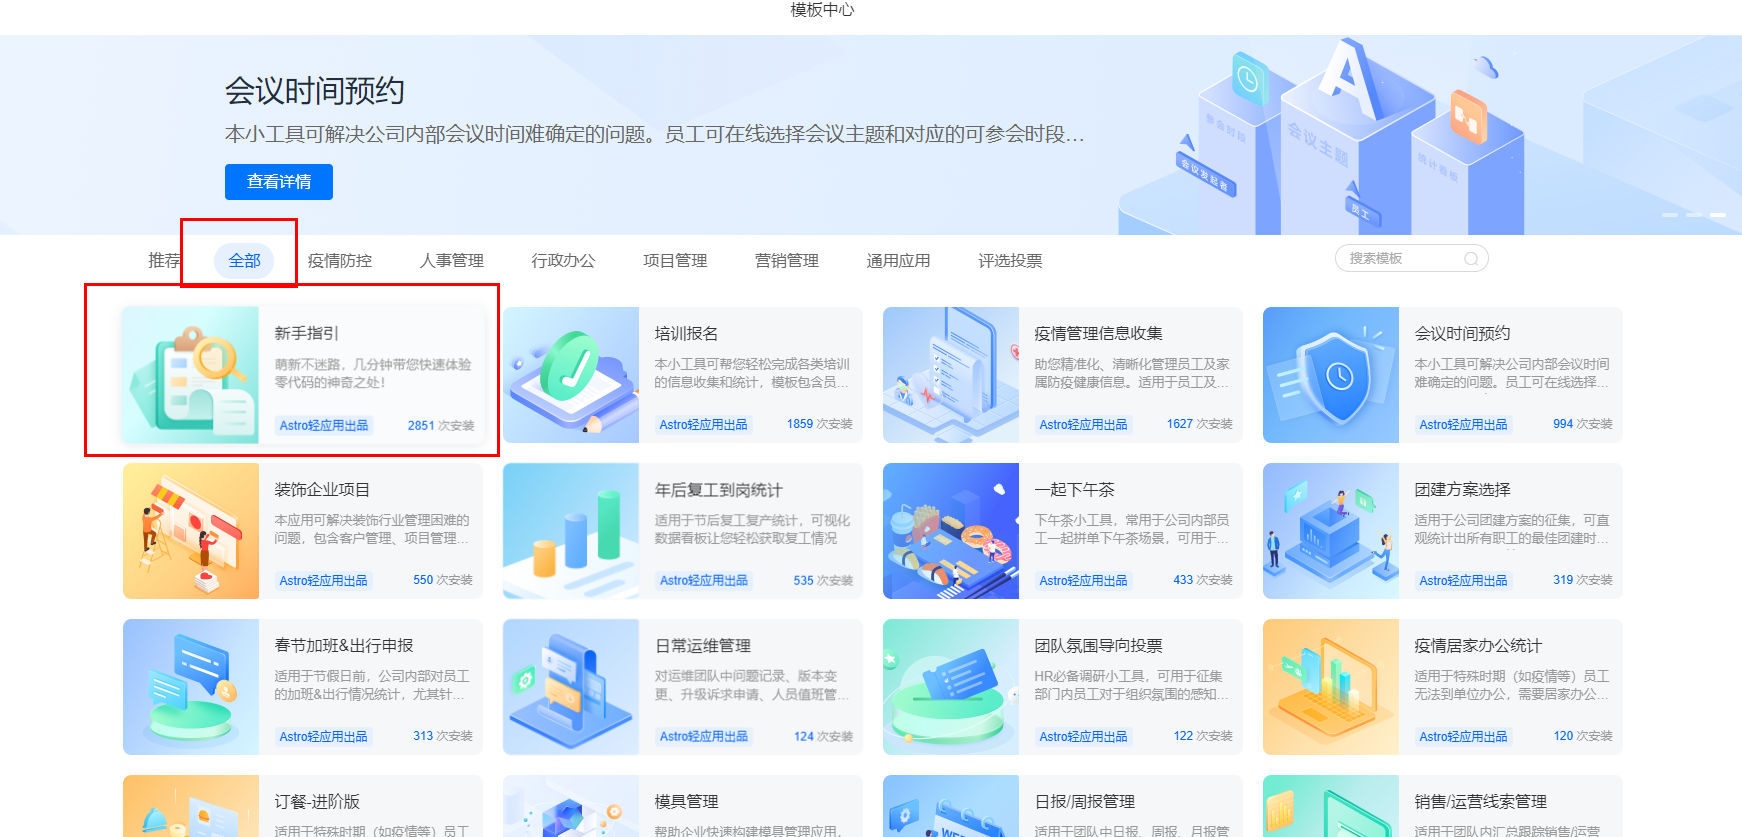This screenshot has width=1742, height=837.
Task: Open the 培训报名 checkmark thumbnail
Action: tap(571, 375)
